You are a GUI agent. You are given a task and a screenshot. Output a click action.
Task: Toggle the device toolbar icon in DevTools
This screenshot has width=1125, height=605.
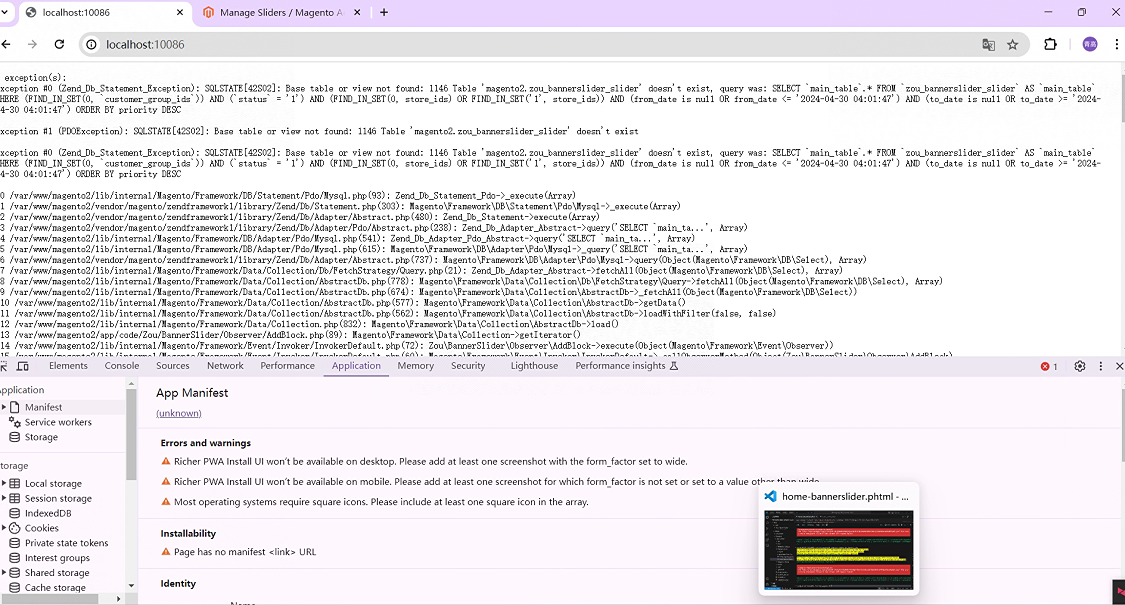click(22, 366)
